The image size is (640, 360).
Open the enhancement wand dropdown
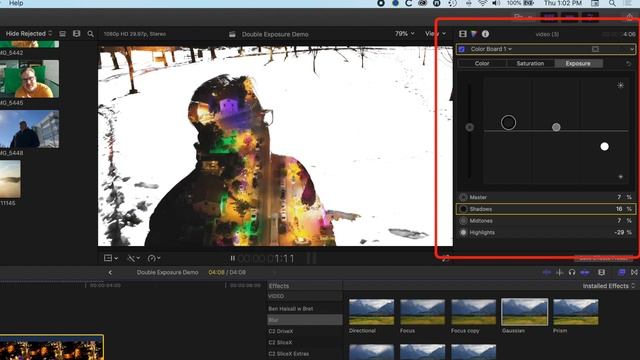click(133, 258)
